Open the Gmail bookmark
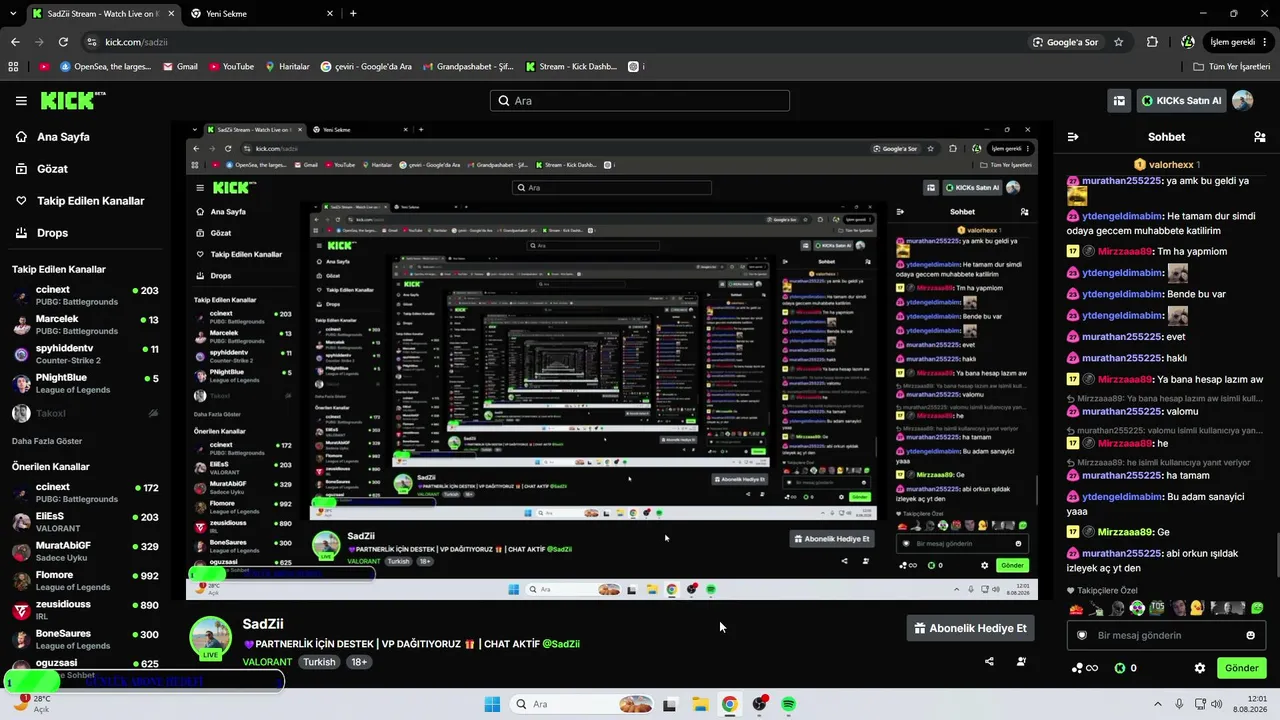 [x=179, y=67]
